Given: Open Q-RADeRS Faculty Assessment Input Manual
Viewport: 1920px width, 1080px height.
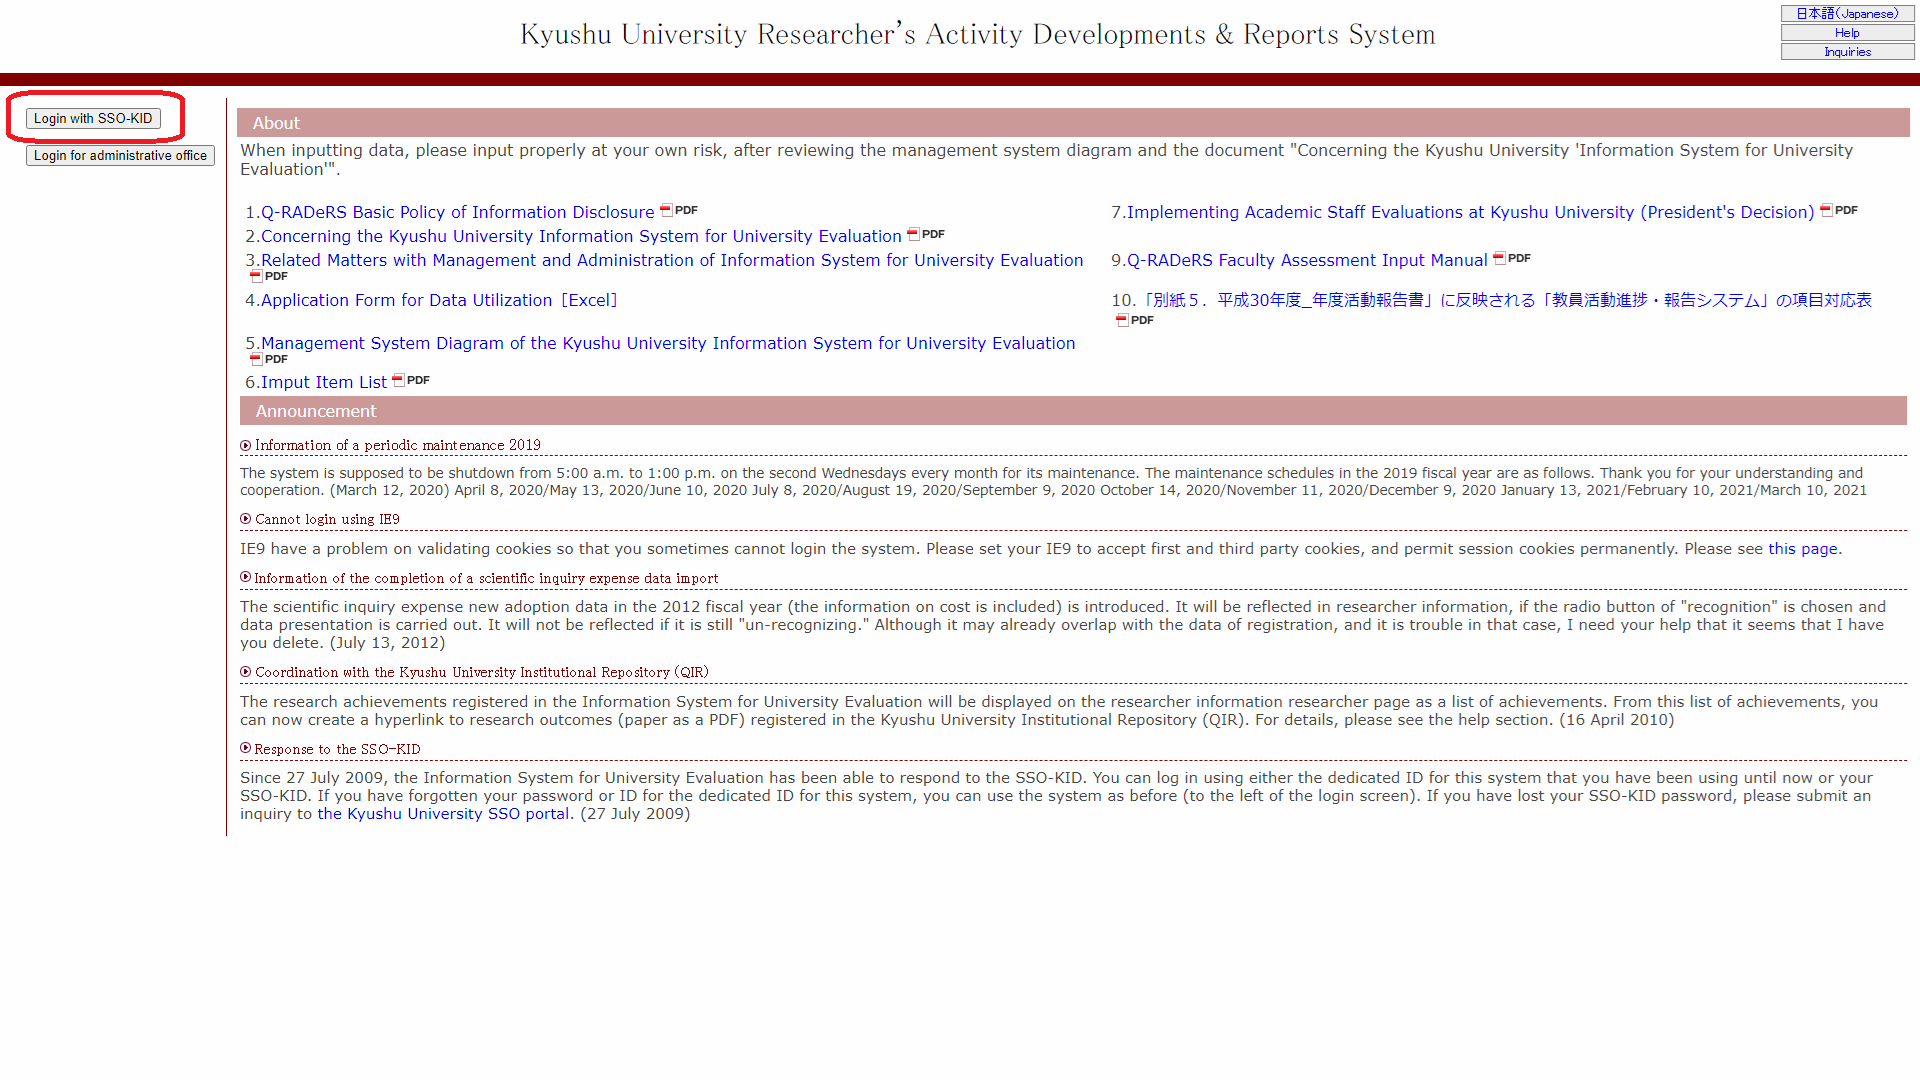Looking at the screenshot, I should point(1307,260).
